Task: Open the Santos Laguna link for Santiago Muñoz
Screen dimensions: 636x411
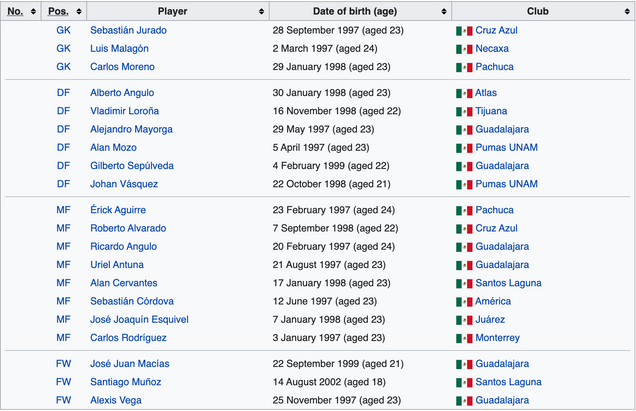Action: tap(509, 382)
